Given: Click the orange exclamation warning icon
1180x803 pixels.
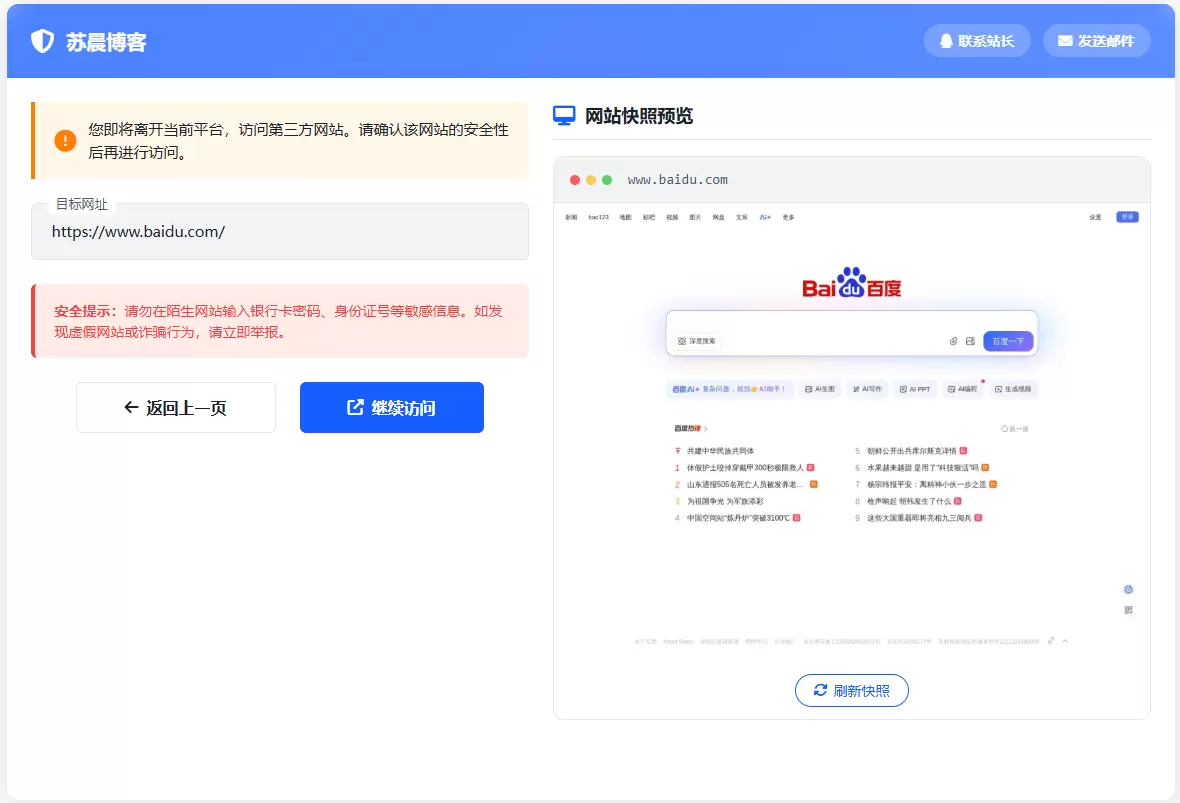Looking at the screenshot, I should 64,140.
